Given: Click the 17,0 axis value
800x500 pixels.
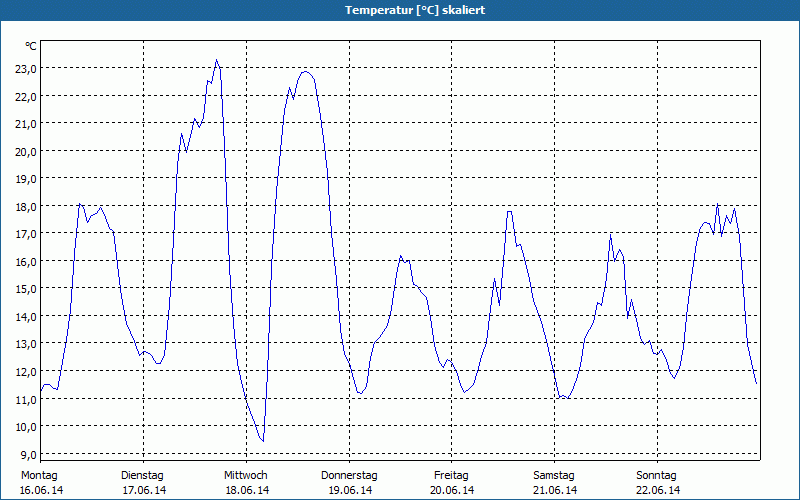Looking at the screenshot, I should tap(26, 234).
